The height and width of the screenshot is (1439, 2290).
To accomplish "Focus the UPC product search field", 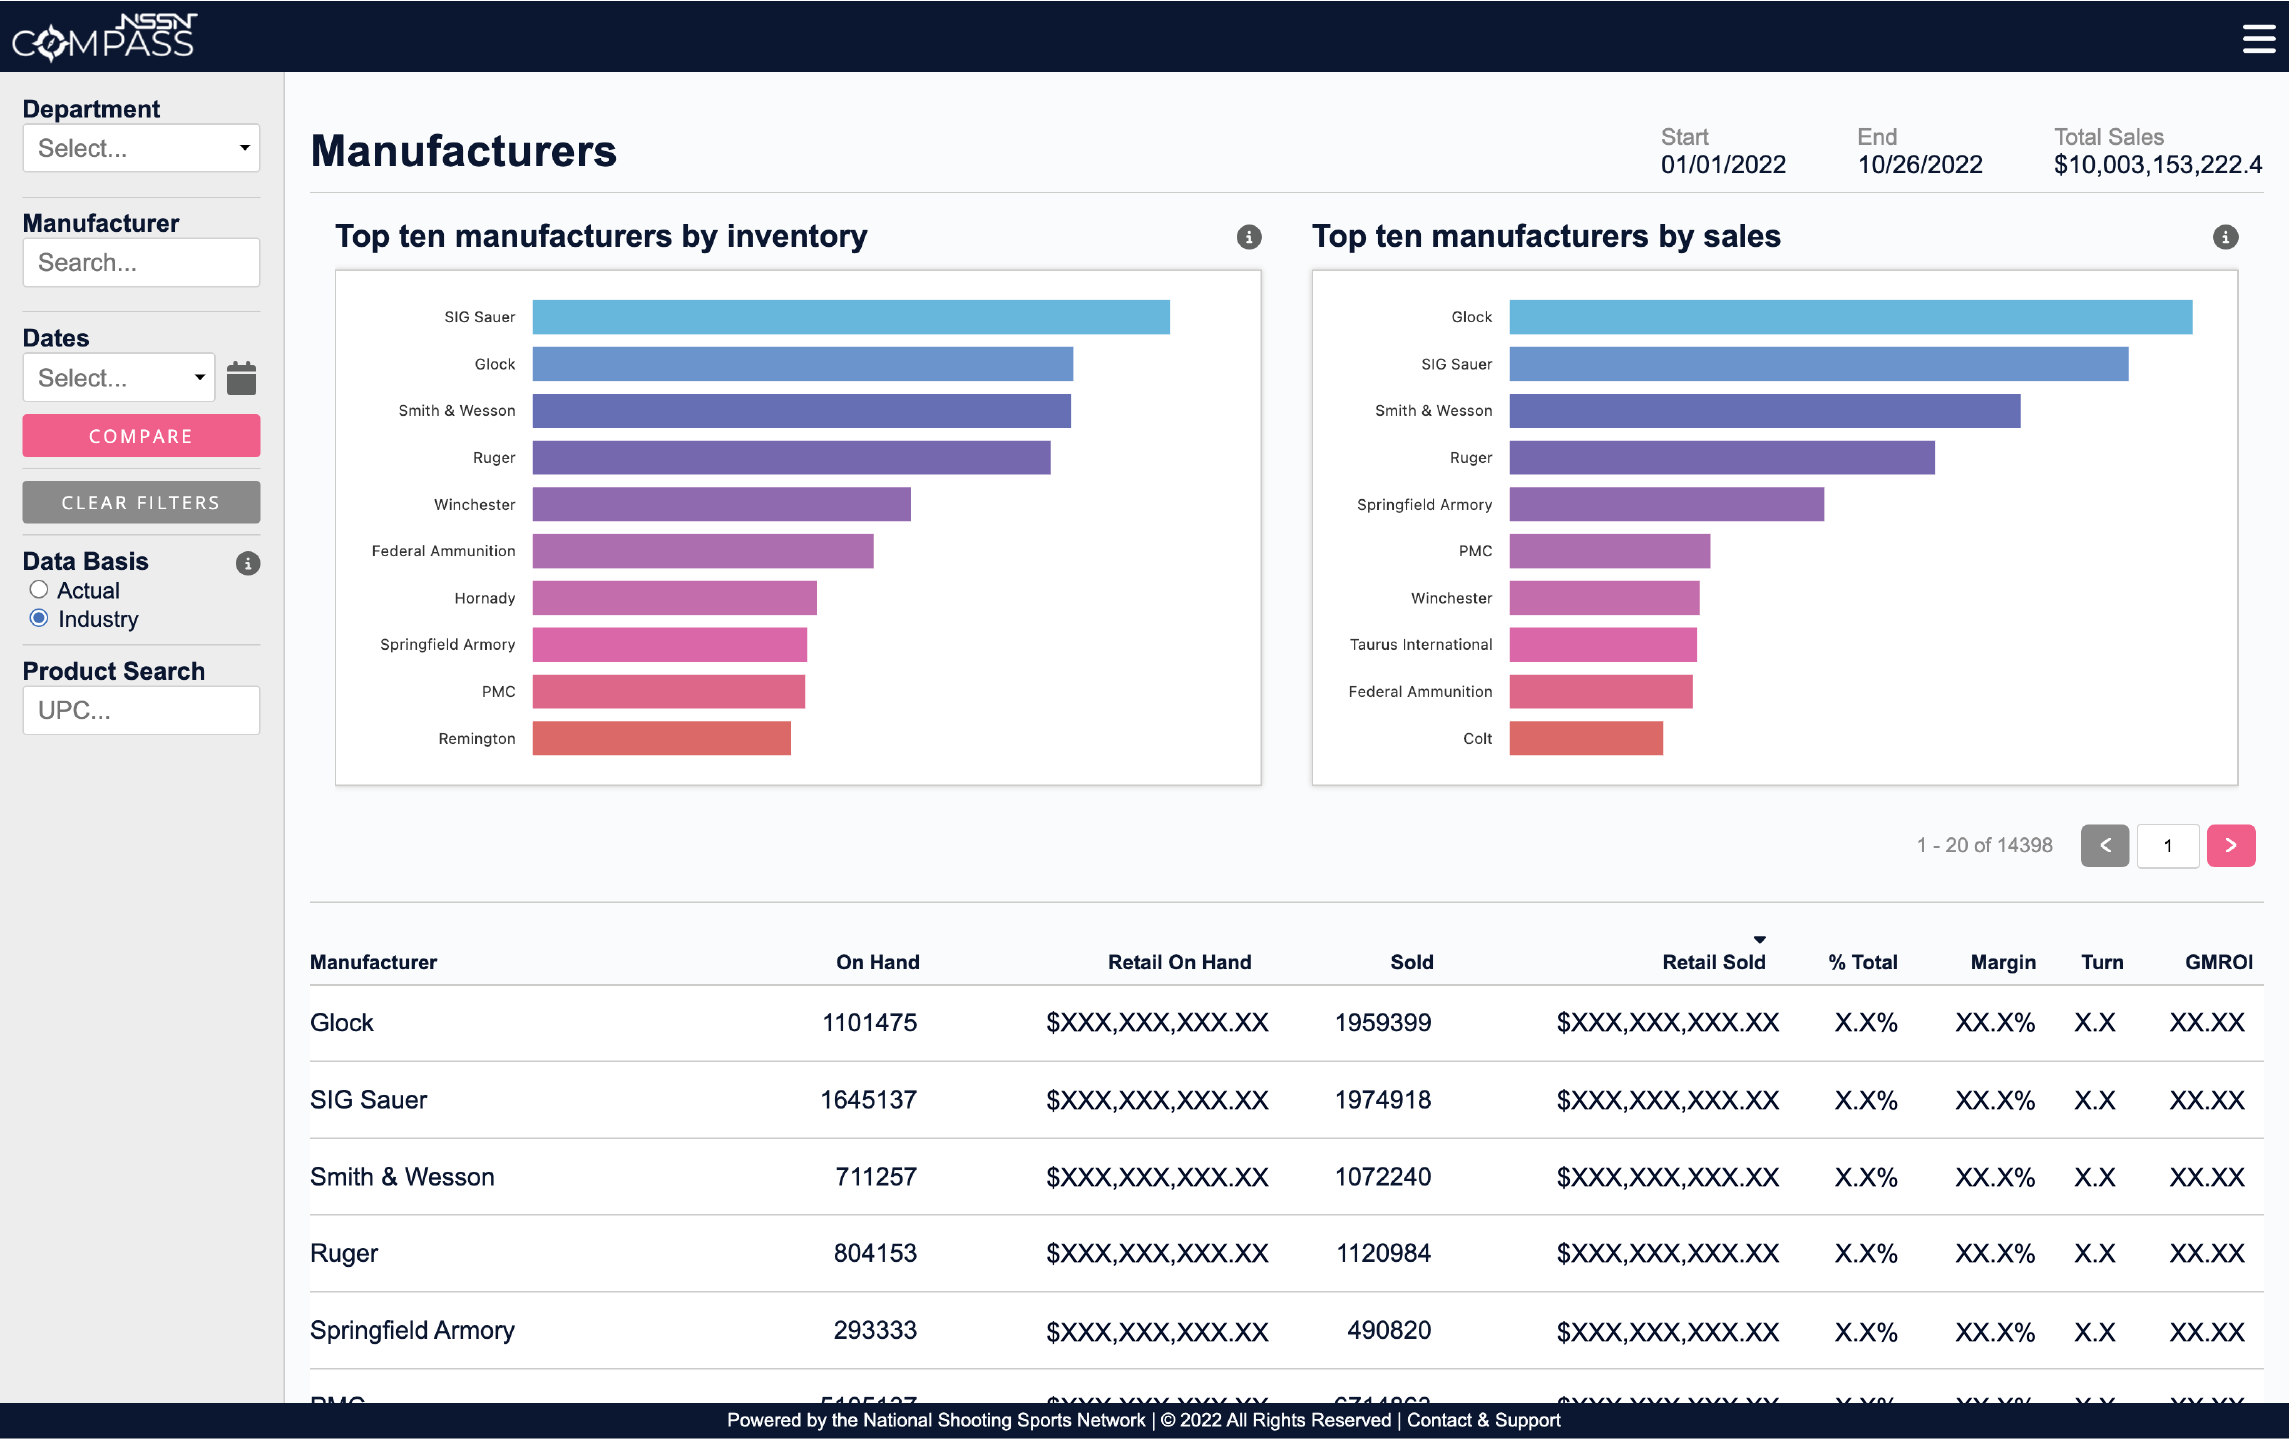I will coord(141,710).
